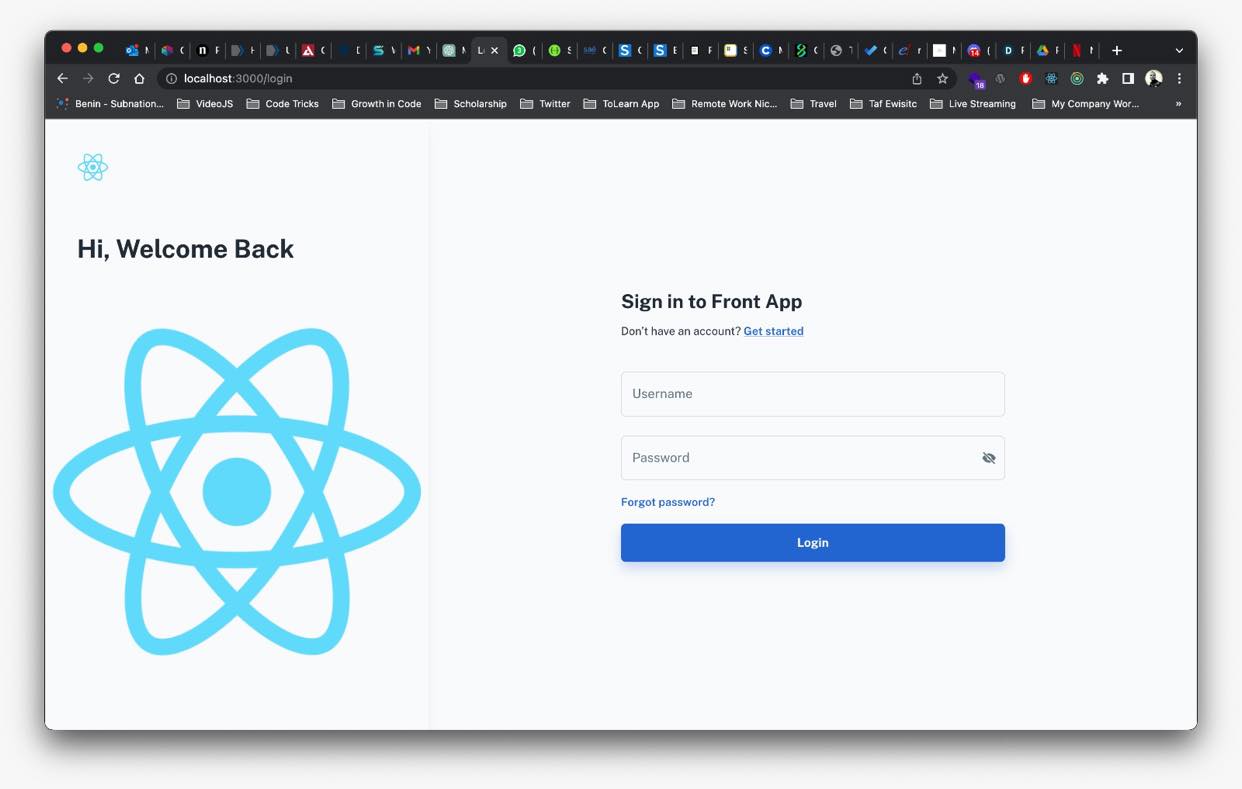Open the Remote Work bookmark folder
The image size is (1242, 789).
coord(725,104)
